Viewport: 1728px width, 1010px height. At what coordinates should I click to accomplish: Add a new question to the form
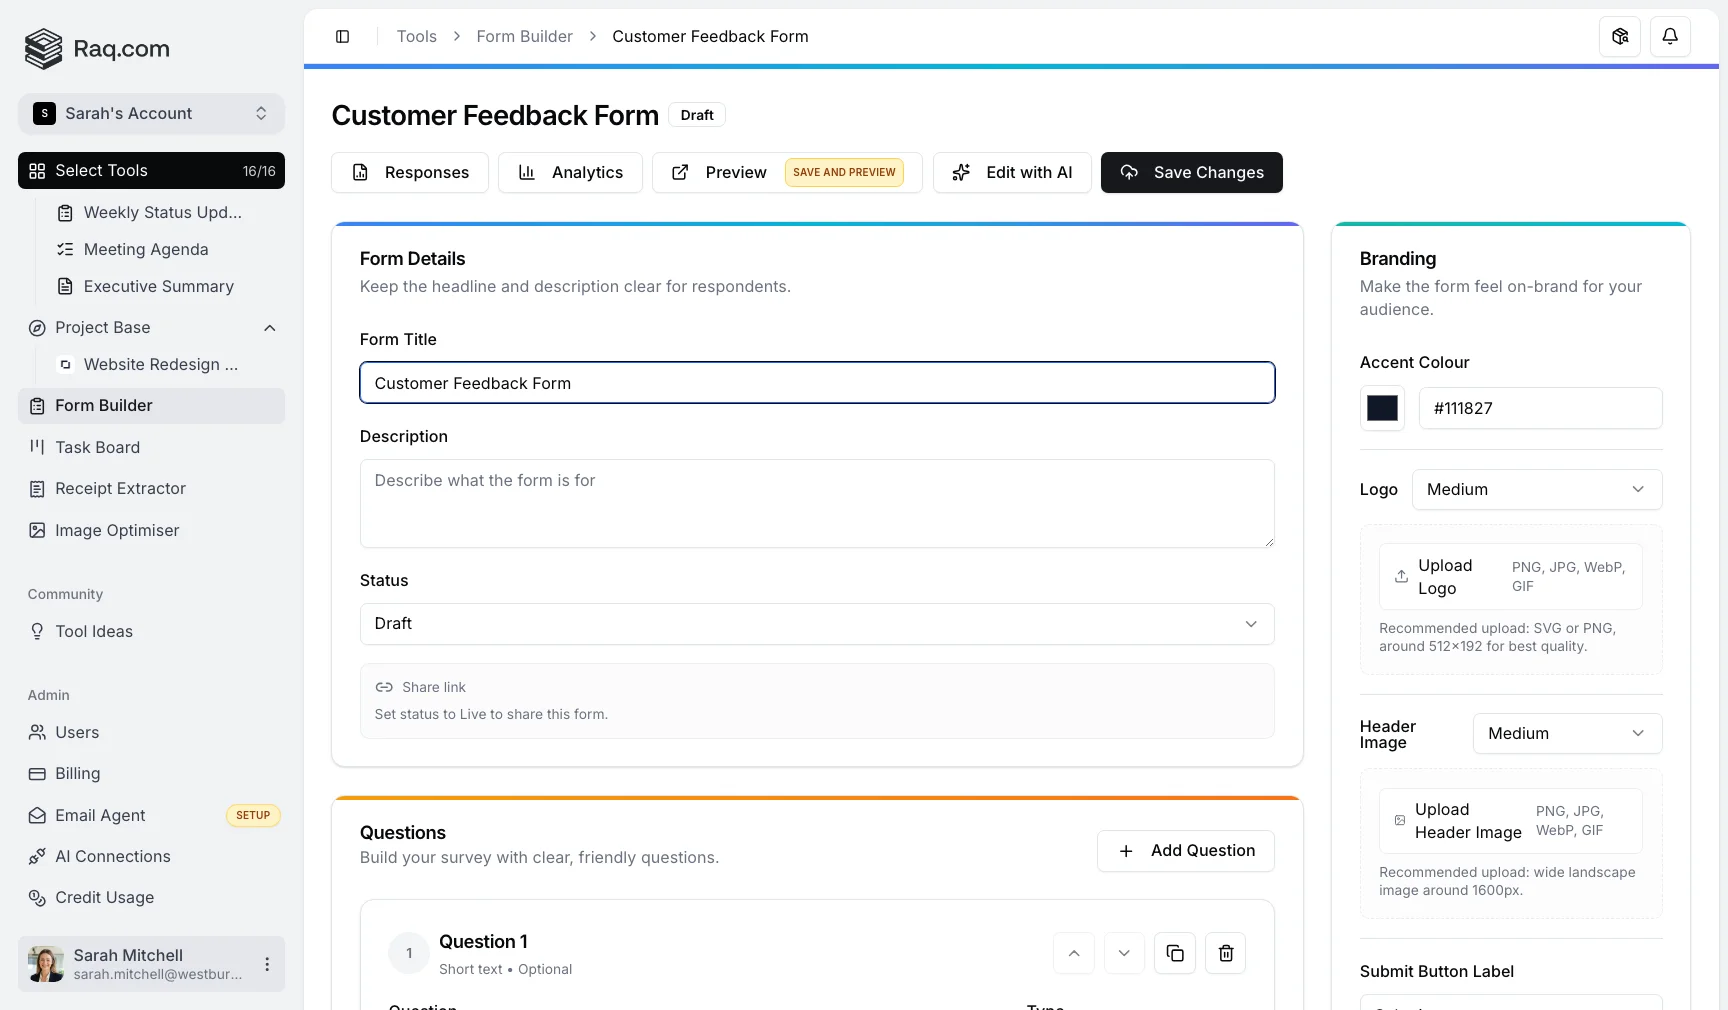point(1185,851)
